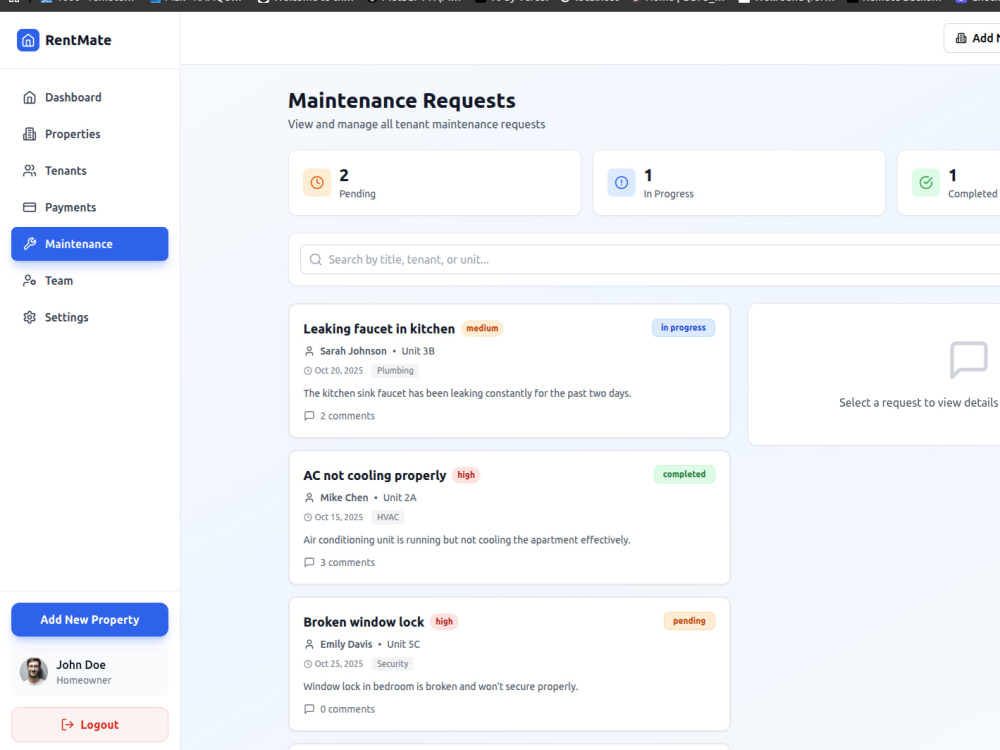Click the HVAC category tag
1000x750 pixels.
point(388,517)
